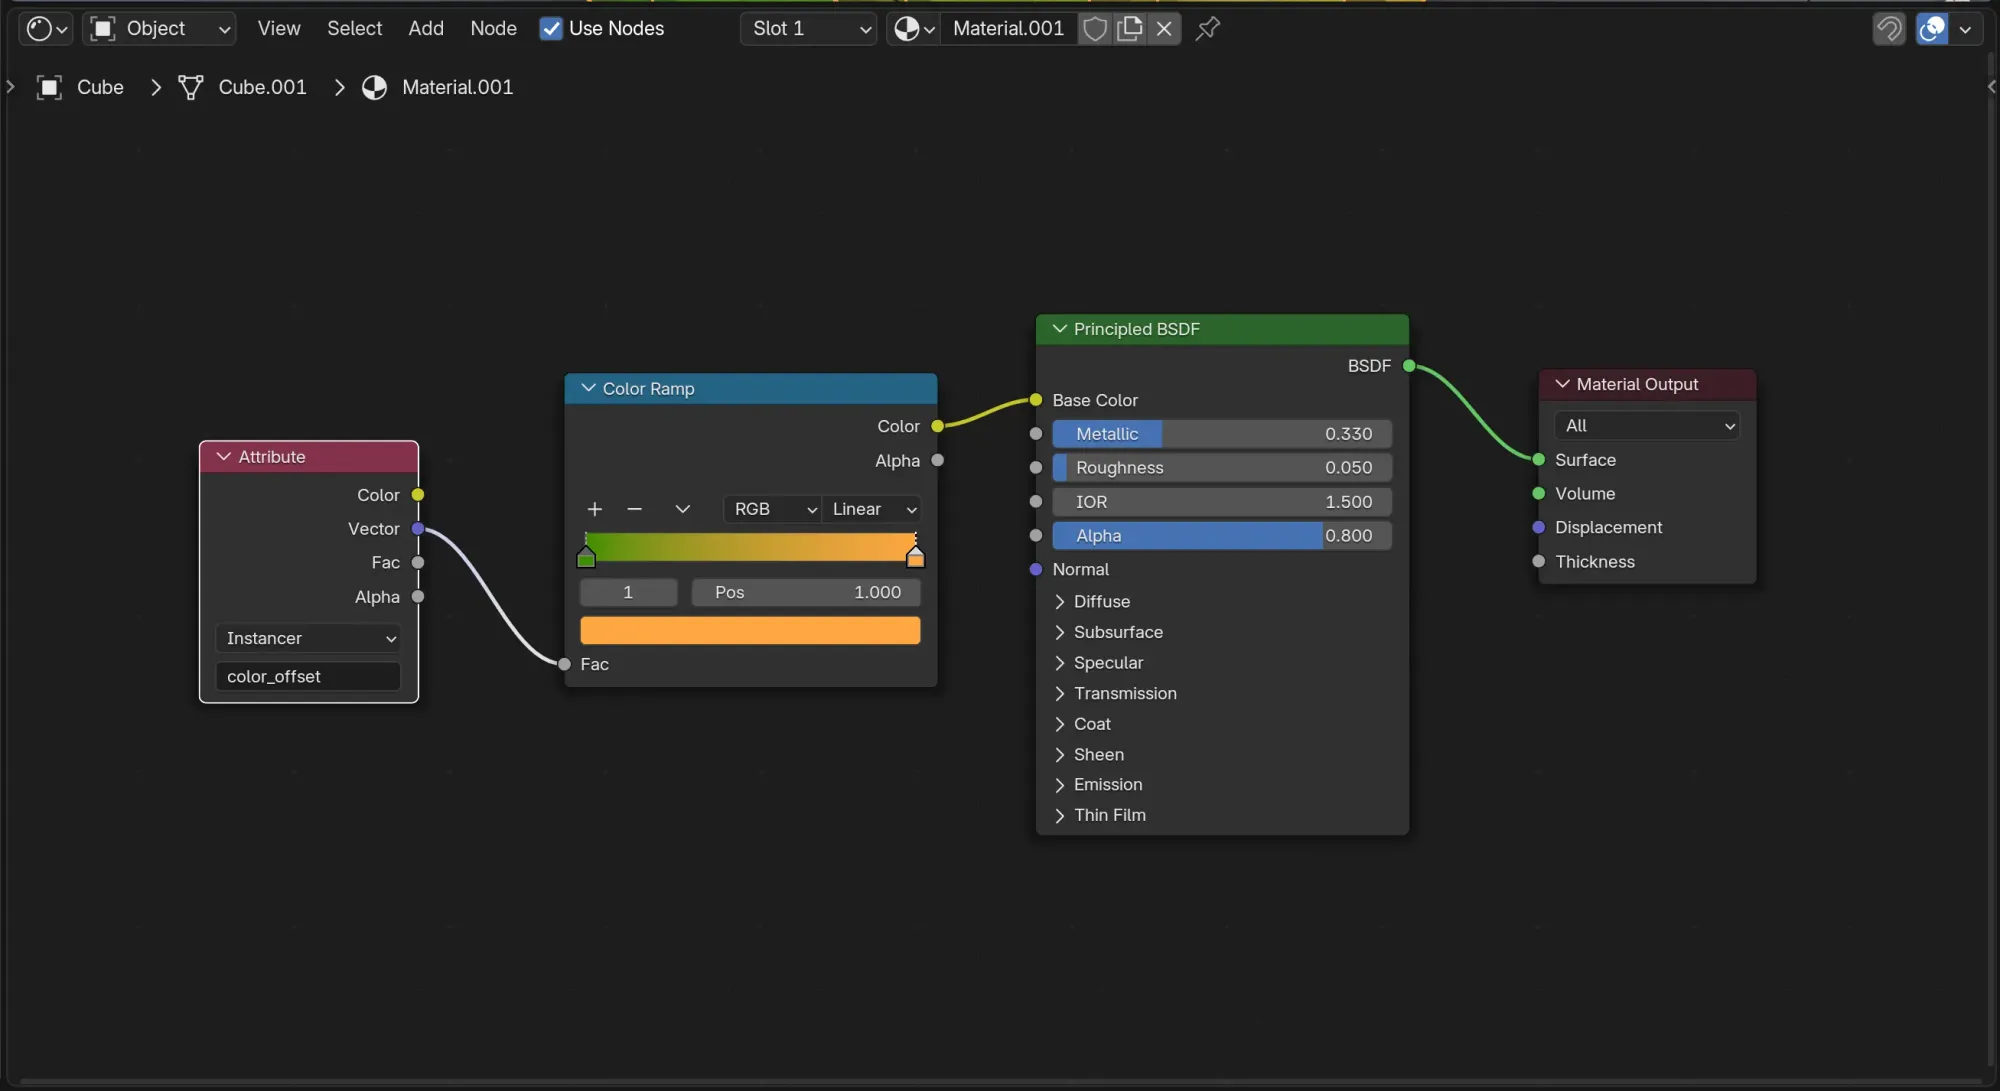Open the Instancer attribute type dropdown

308,638
